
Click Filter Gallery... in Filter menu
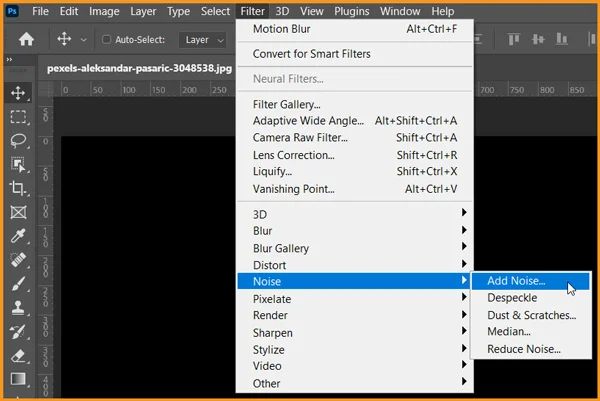coord(287,104)
